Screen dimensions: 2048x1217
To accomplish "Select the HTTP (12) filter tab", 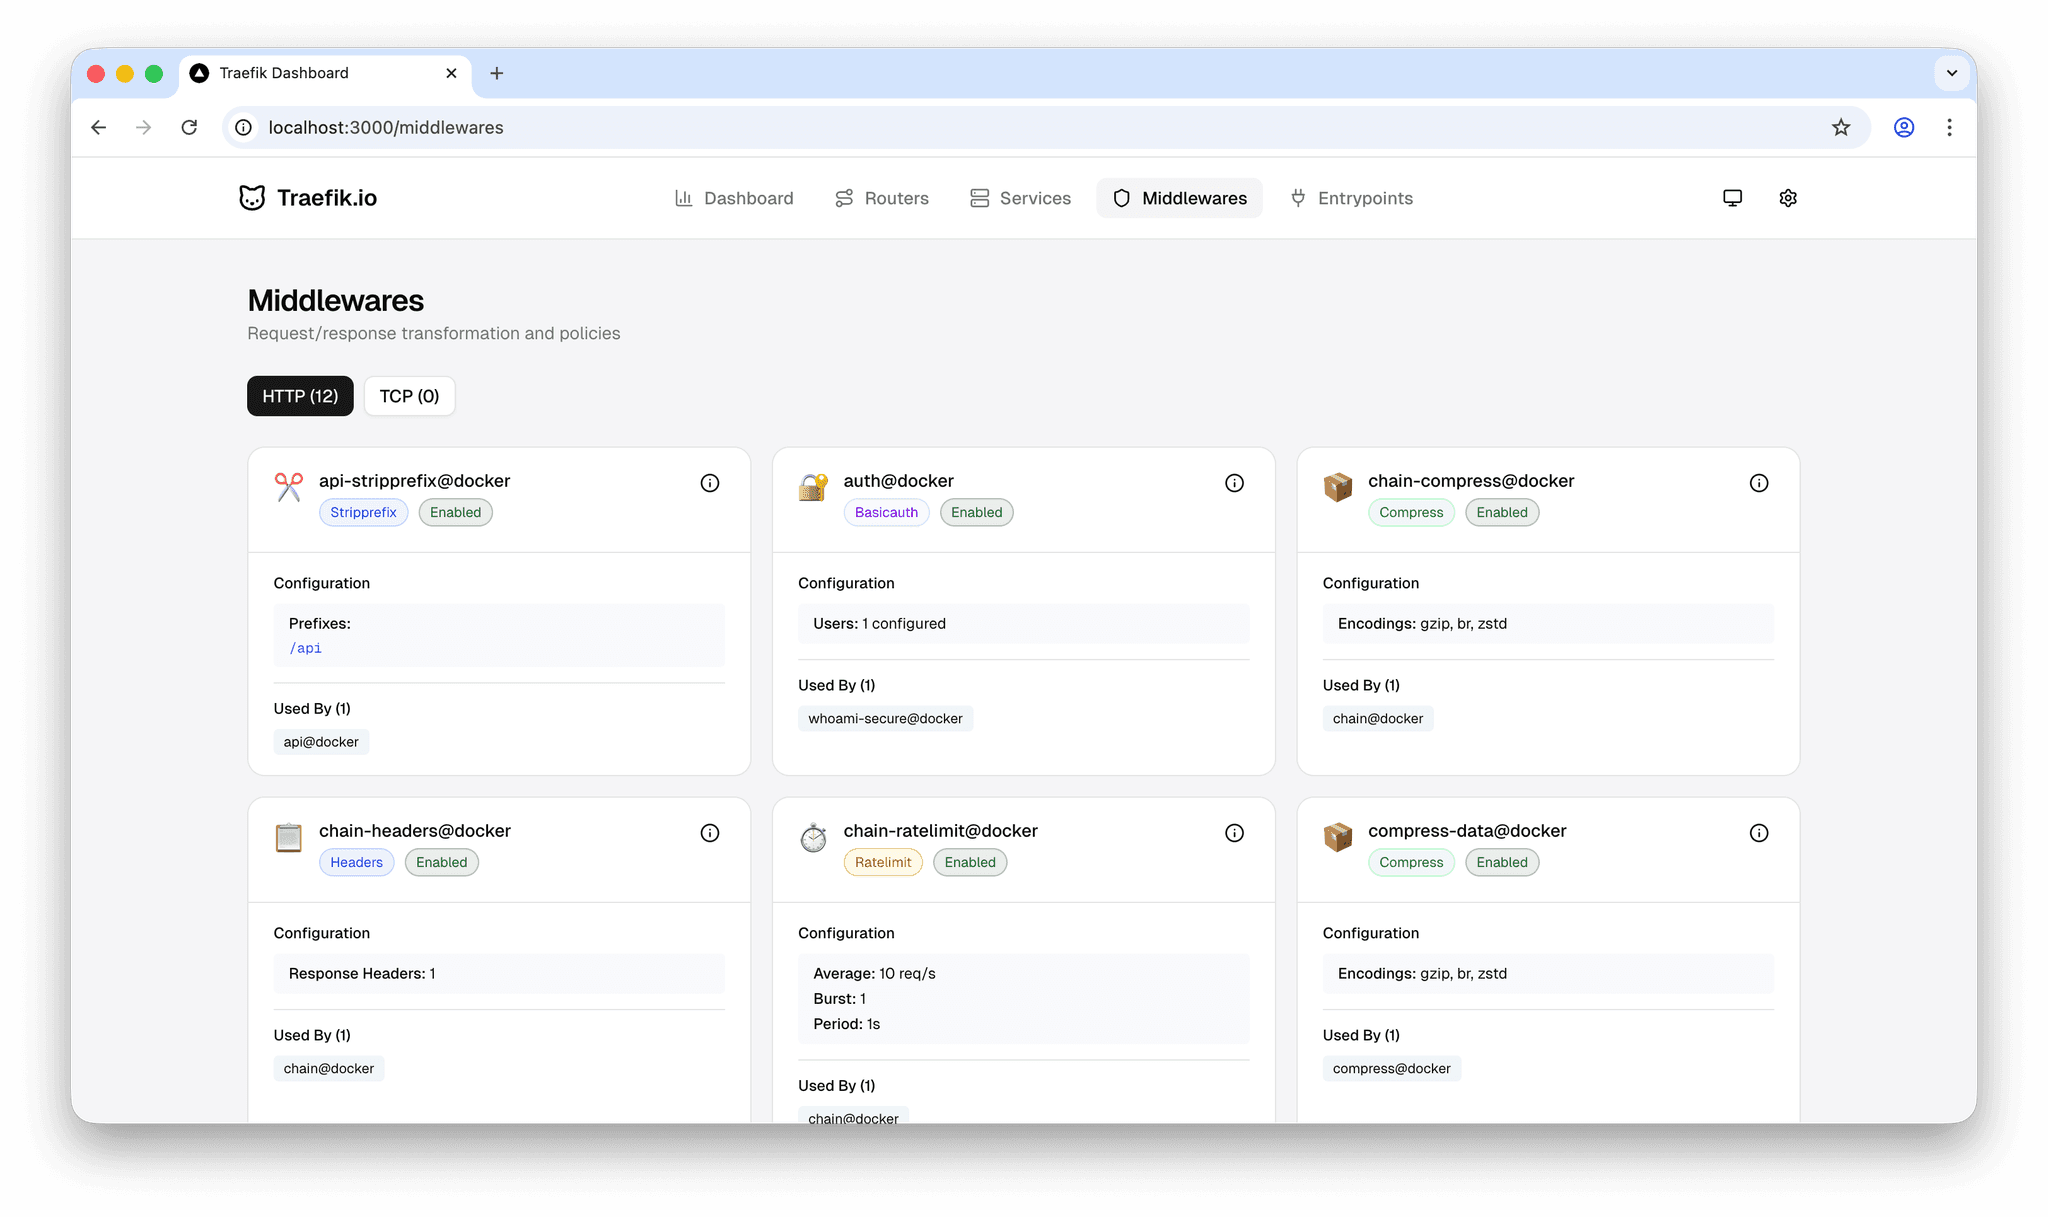I will click(299, 396).
